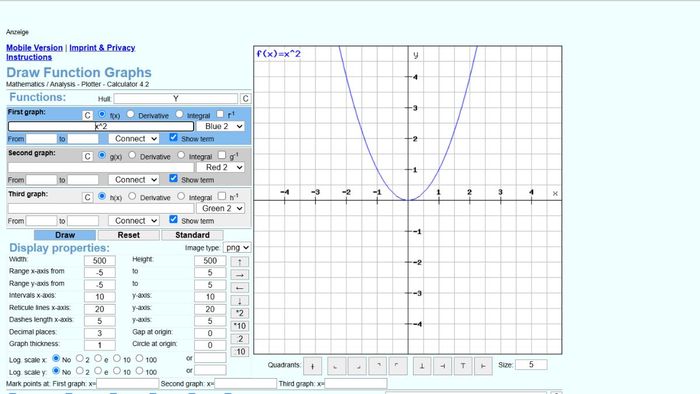
Task: Open the Mobile Version link
Action: (x=34, y=48)
